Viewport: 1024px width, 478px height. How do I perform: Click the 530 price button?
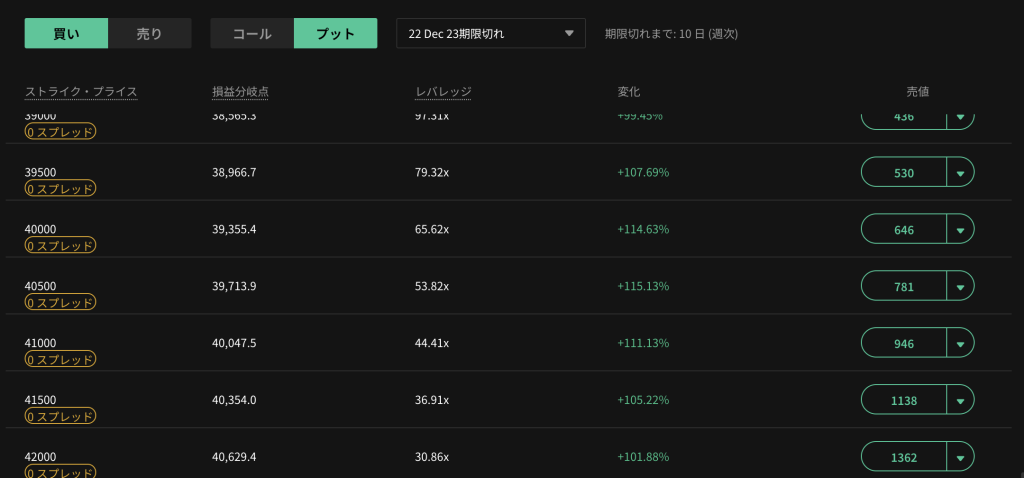tap(904, 173)
